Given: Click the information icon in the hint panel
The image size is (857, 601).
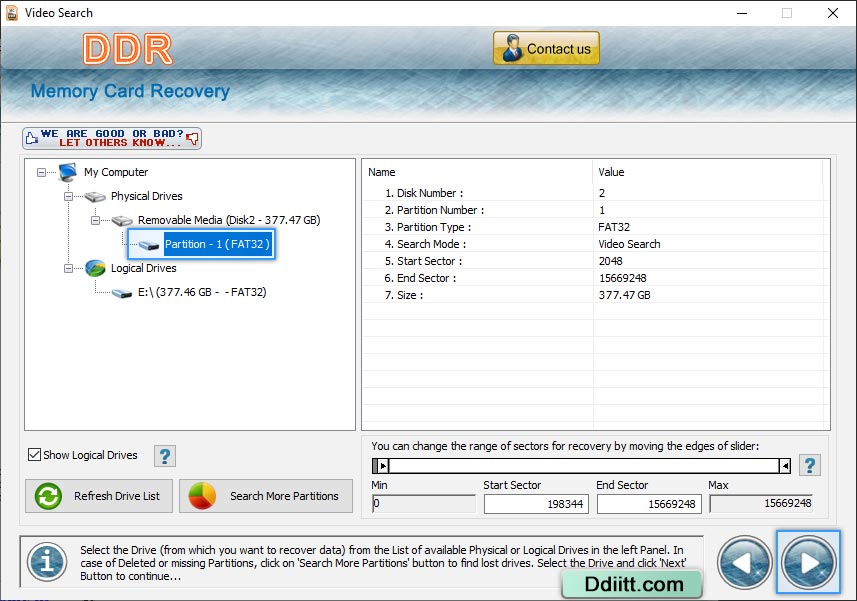Looking at the screenshot, I should click(x=47, y=562).
